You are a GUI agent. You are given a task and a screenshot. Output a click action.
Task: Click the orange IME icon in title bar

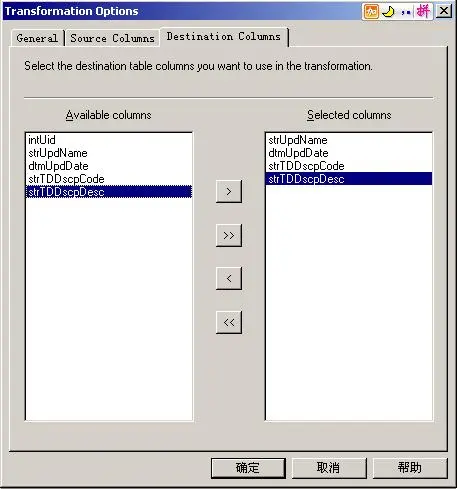pyautogui.click(x=371, y=12)
